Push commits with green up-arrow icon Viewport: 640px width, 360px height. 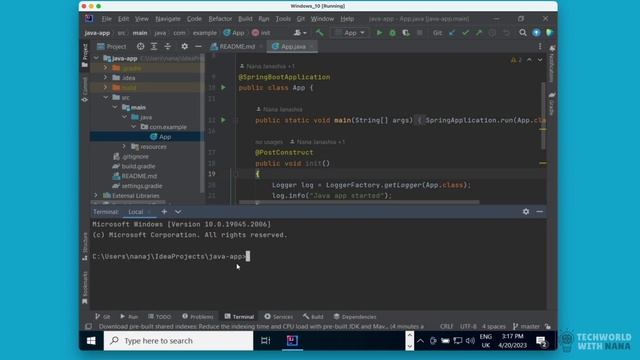[x=479, y=33]
